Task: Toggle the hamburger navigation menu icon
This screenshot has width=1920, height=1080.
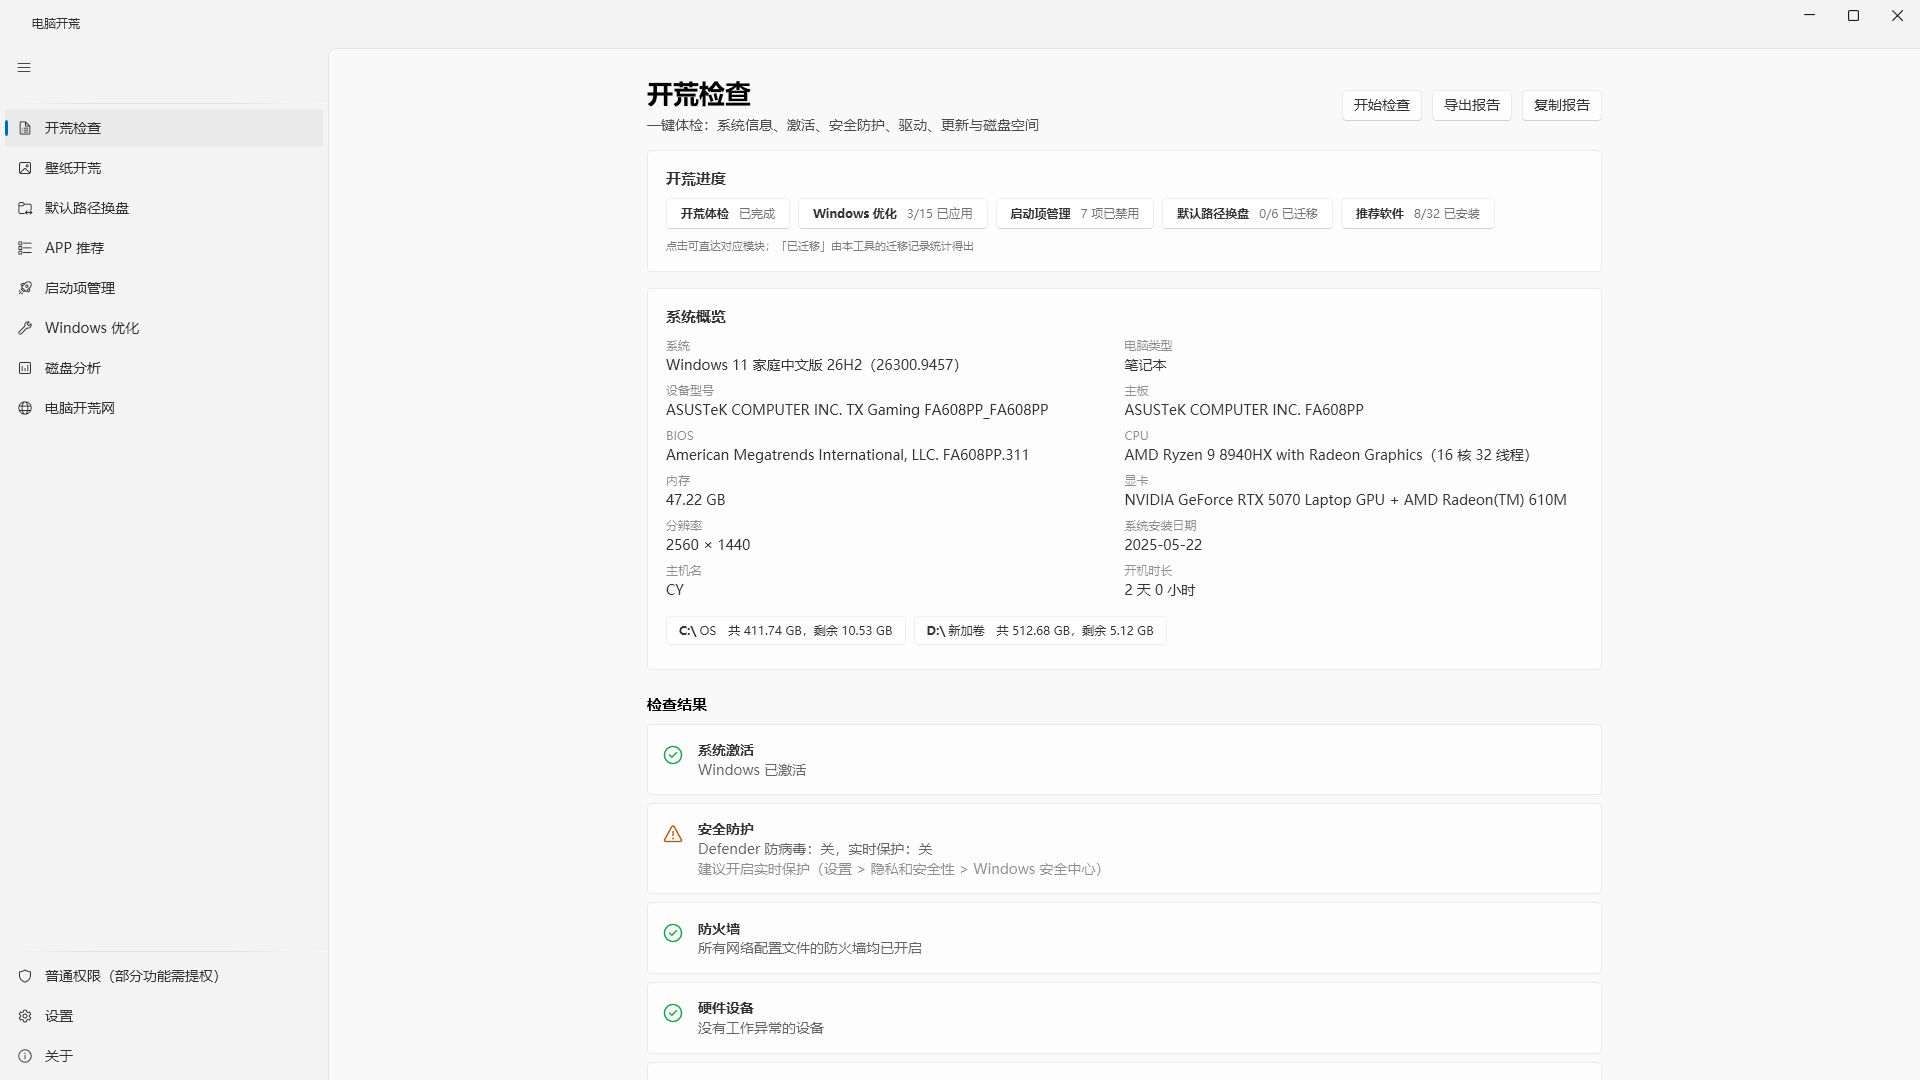Action: coord(24,68)
